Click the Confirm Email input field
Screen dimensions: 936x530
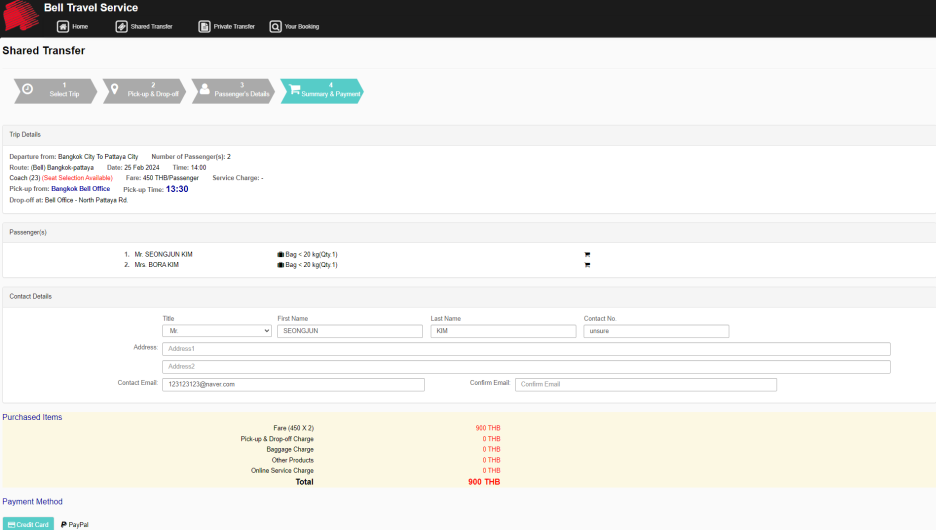pyautogui.click(x=646, y=384)
